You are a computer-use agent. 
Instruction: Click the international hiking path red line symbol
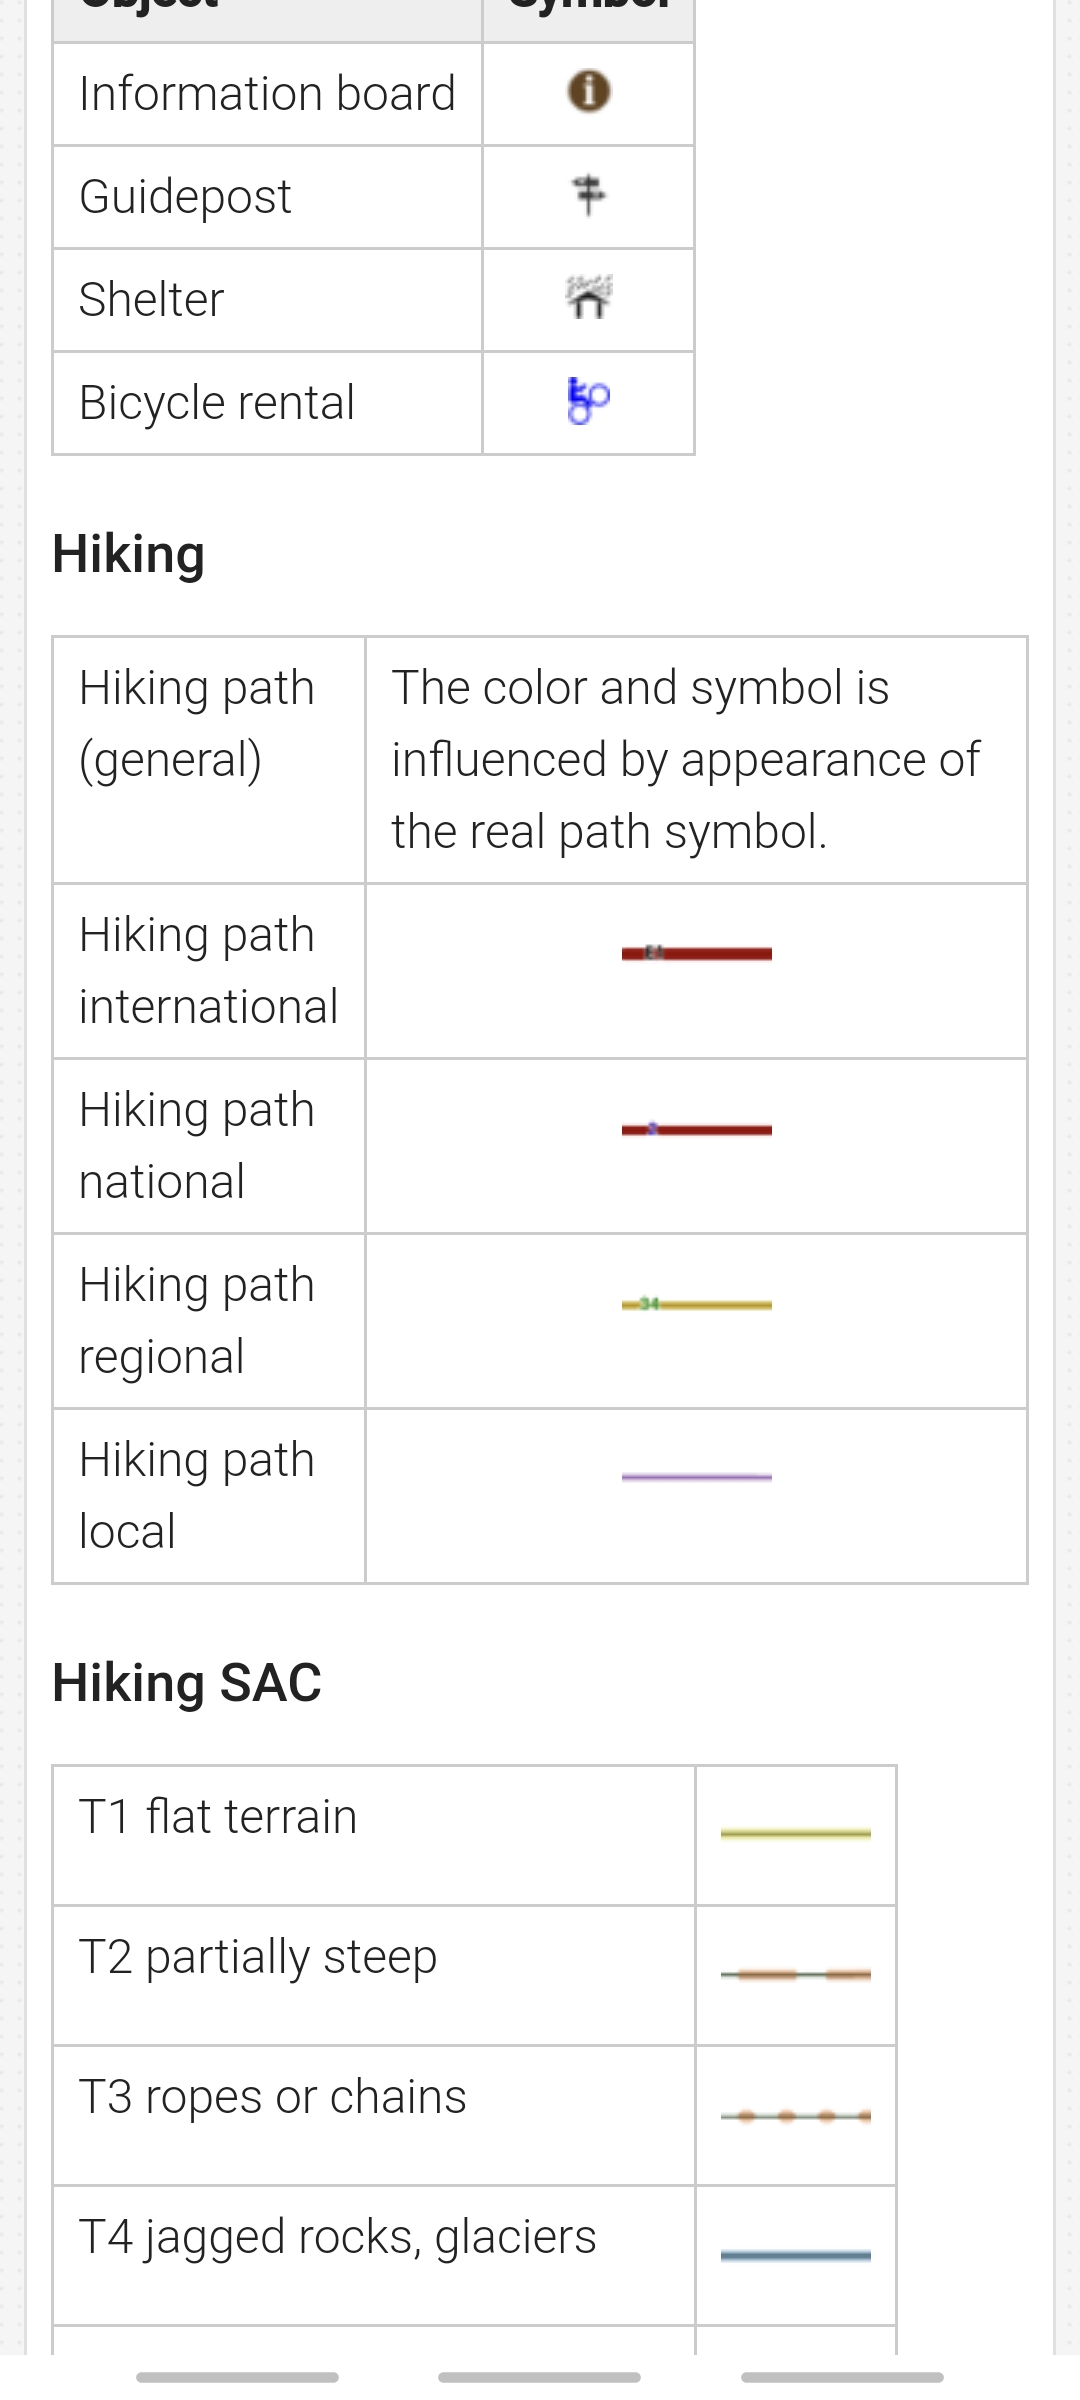point(697,954)
